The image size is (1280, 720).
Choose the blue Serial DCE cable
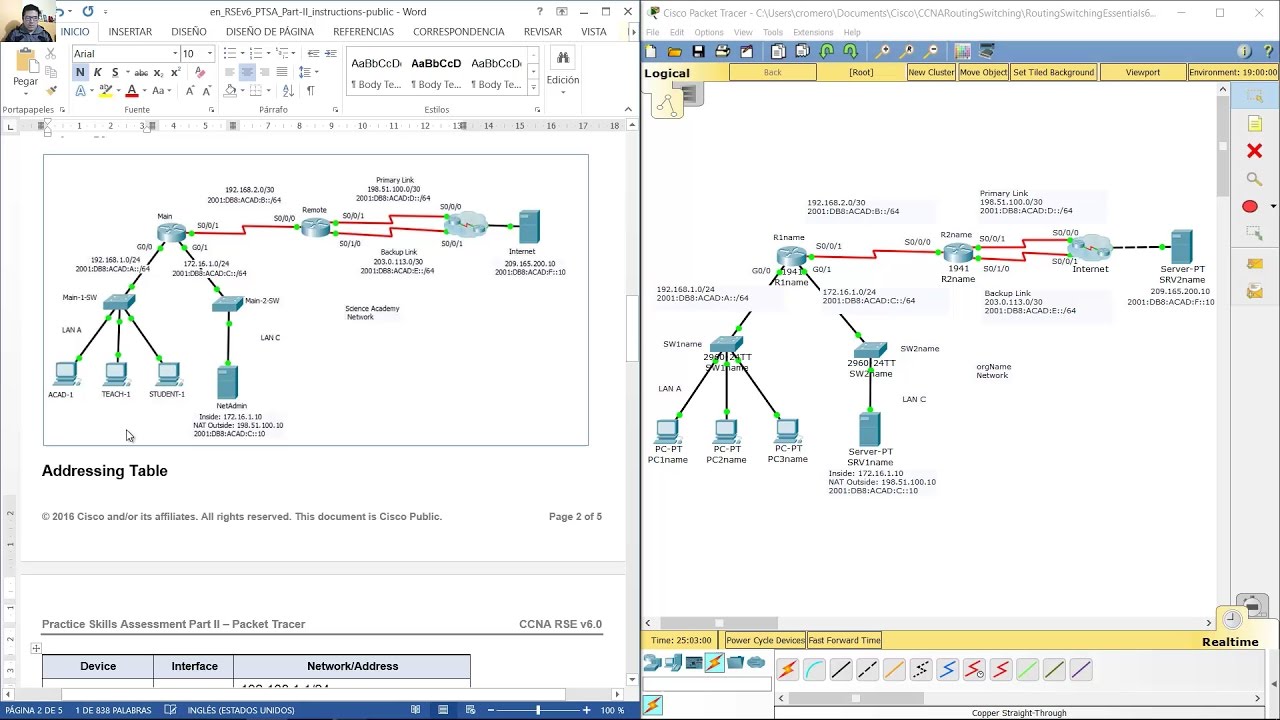point(948,669)
